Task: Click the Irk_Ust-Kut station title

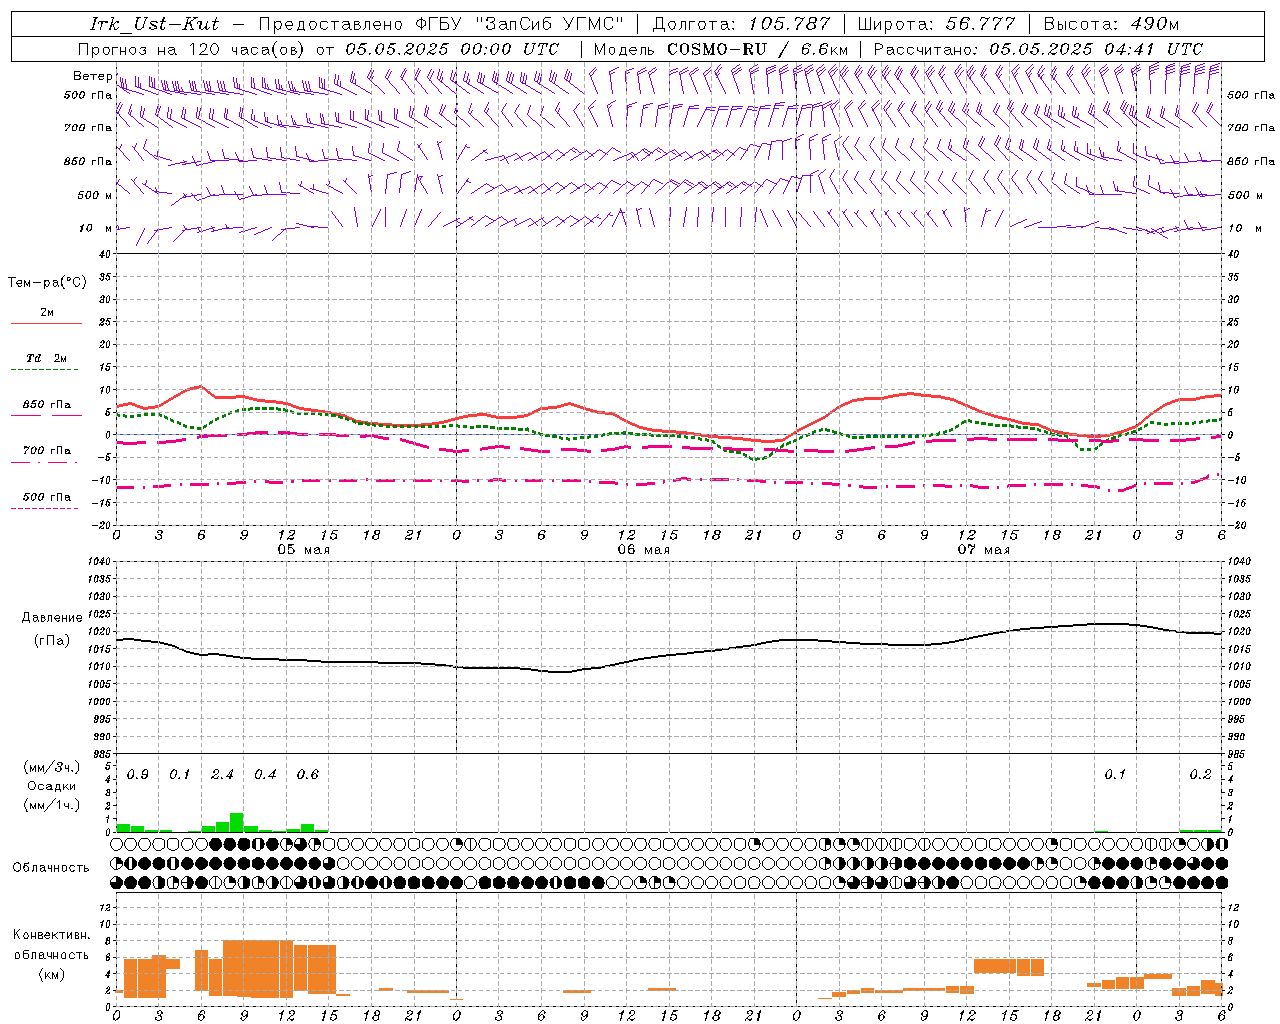Action: coord(154,24)
